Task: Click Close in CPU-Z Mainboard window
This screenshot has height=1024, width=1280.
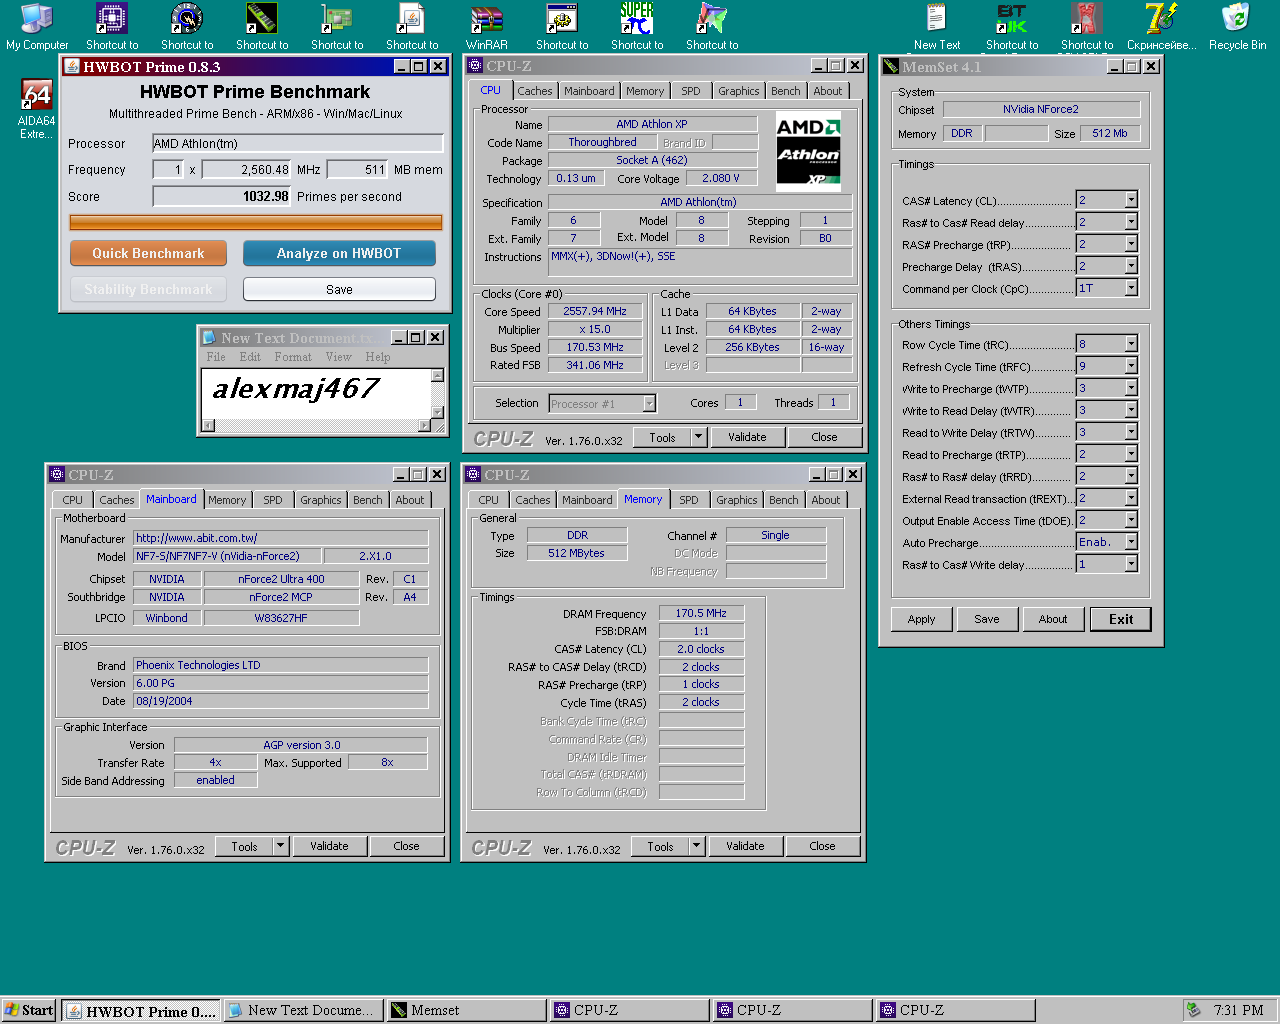Action: pyautogui.click(x=406, y=846)
